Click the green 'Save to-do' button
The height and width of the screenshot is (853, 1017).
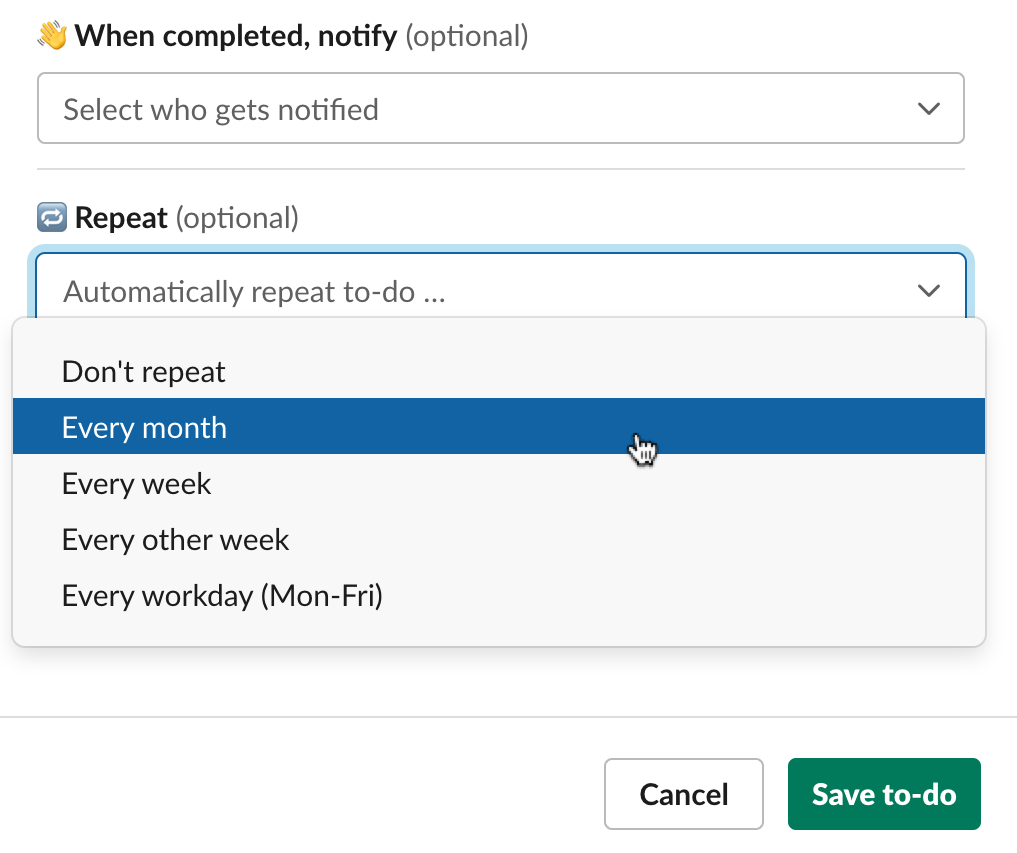884,794
